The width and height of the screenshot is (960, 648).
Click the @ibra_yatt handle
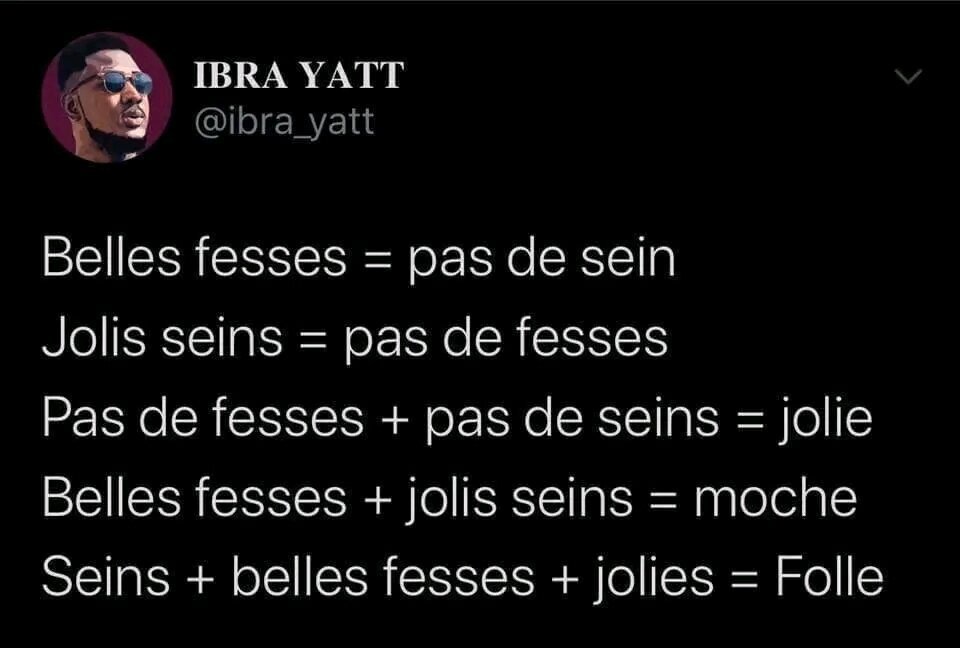[x=282, y=122]
